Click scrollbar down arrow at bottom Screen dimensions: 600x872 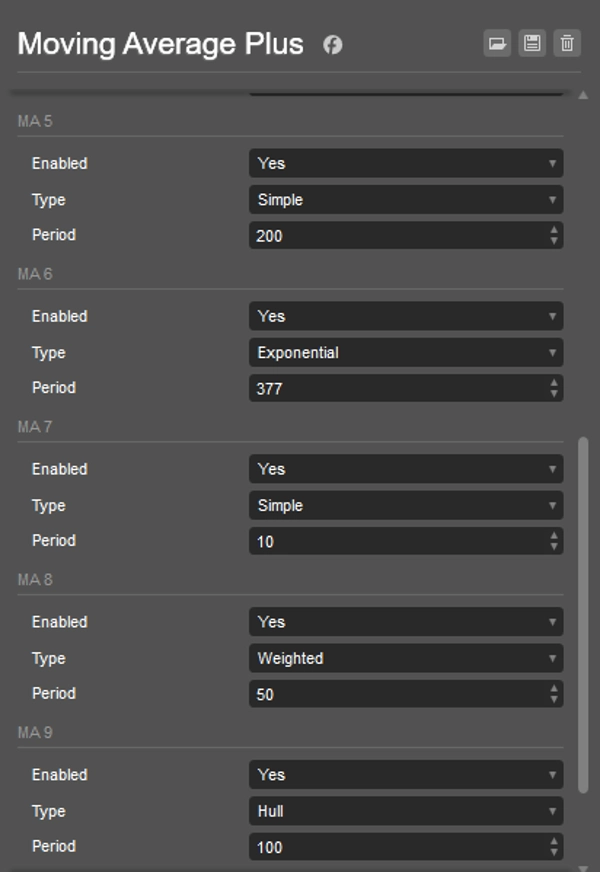point(584,864)
